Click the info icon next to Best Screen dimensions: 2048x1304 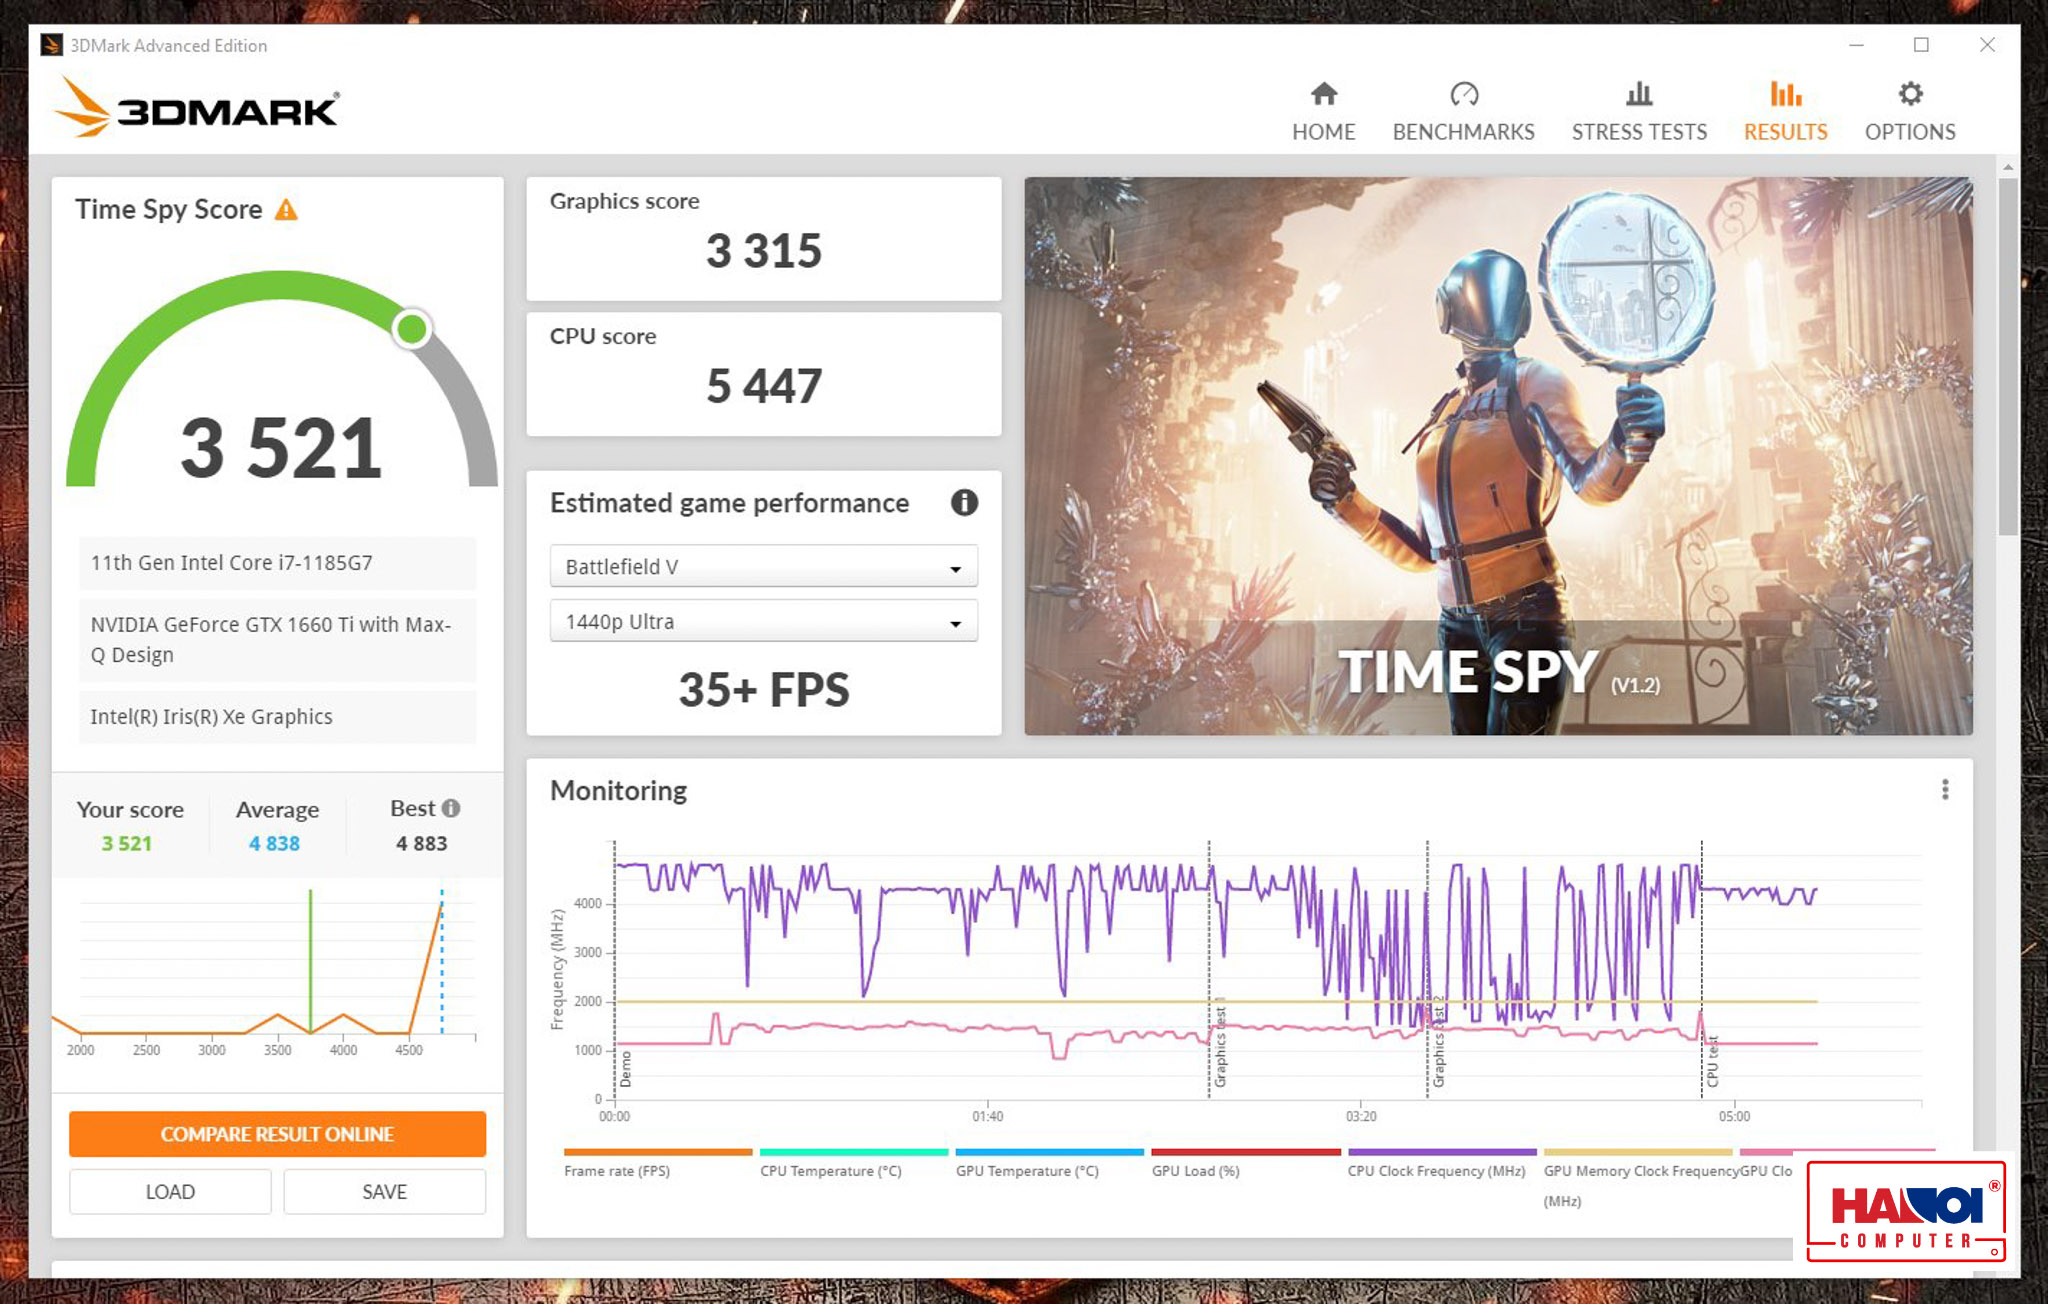(451, 808)
